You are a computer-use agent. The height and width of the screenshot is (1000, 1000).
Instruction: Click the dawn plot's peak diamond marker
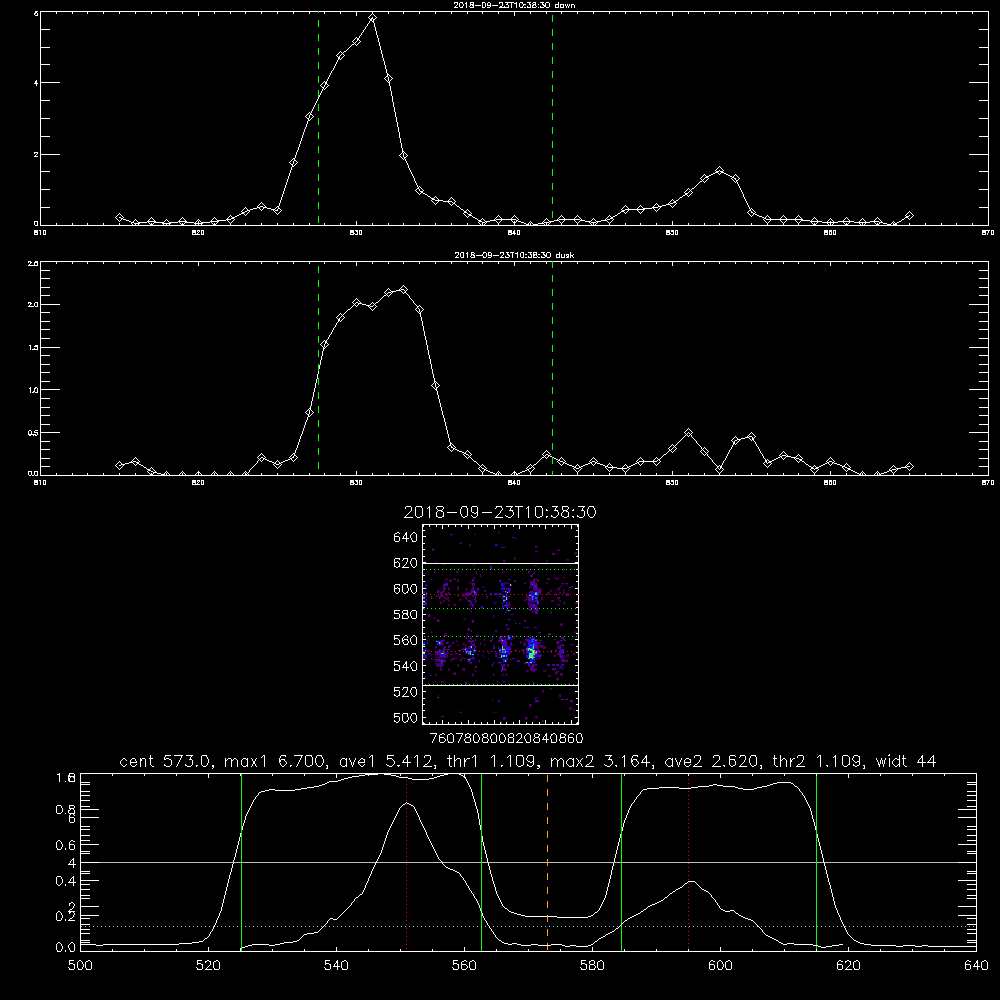(372, 18)
